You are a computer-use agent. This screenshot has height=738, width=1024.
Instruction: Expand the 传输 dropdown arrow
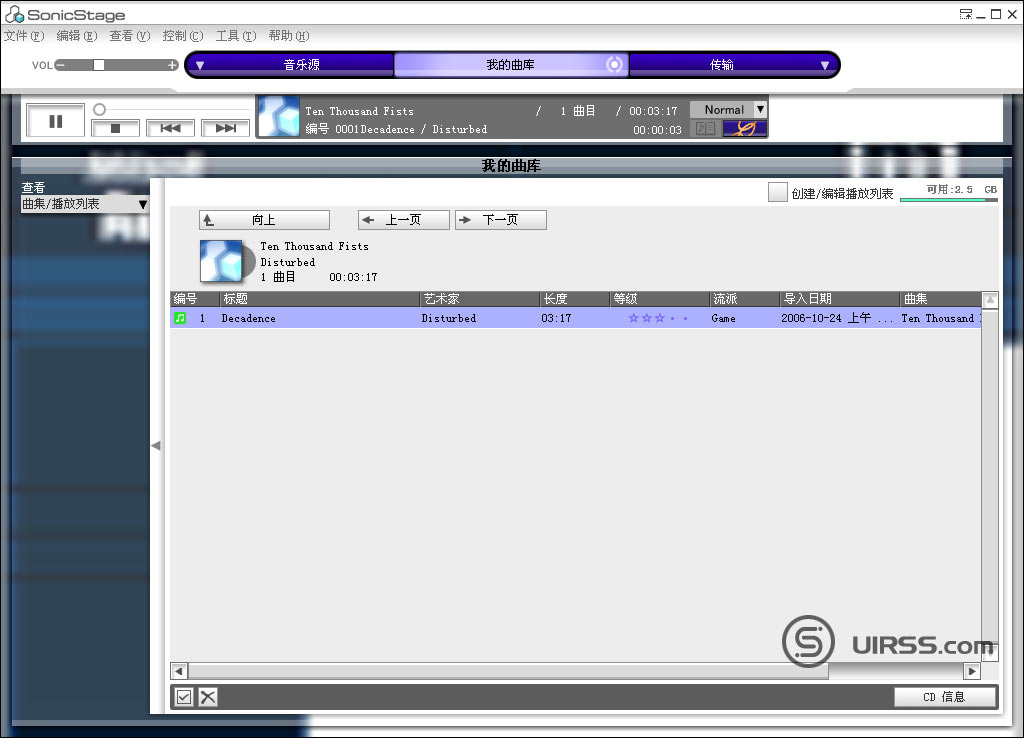[825, 65]
